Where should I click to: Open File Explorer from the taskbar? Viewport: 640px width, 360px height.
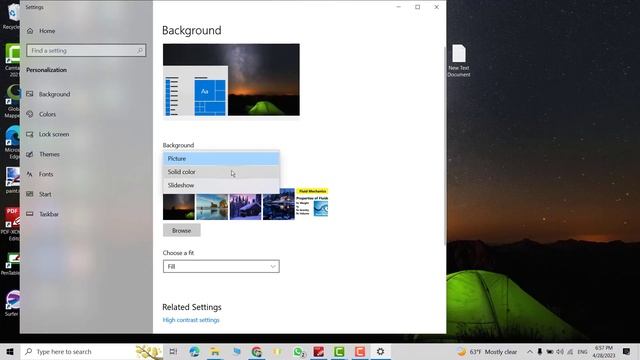pyautogui.click(x=215, y=351)
